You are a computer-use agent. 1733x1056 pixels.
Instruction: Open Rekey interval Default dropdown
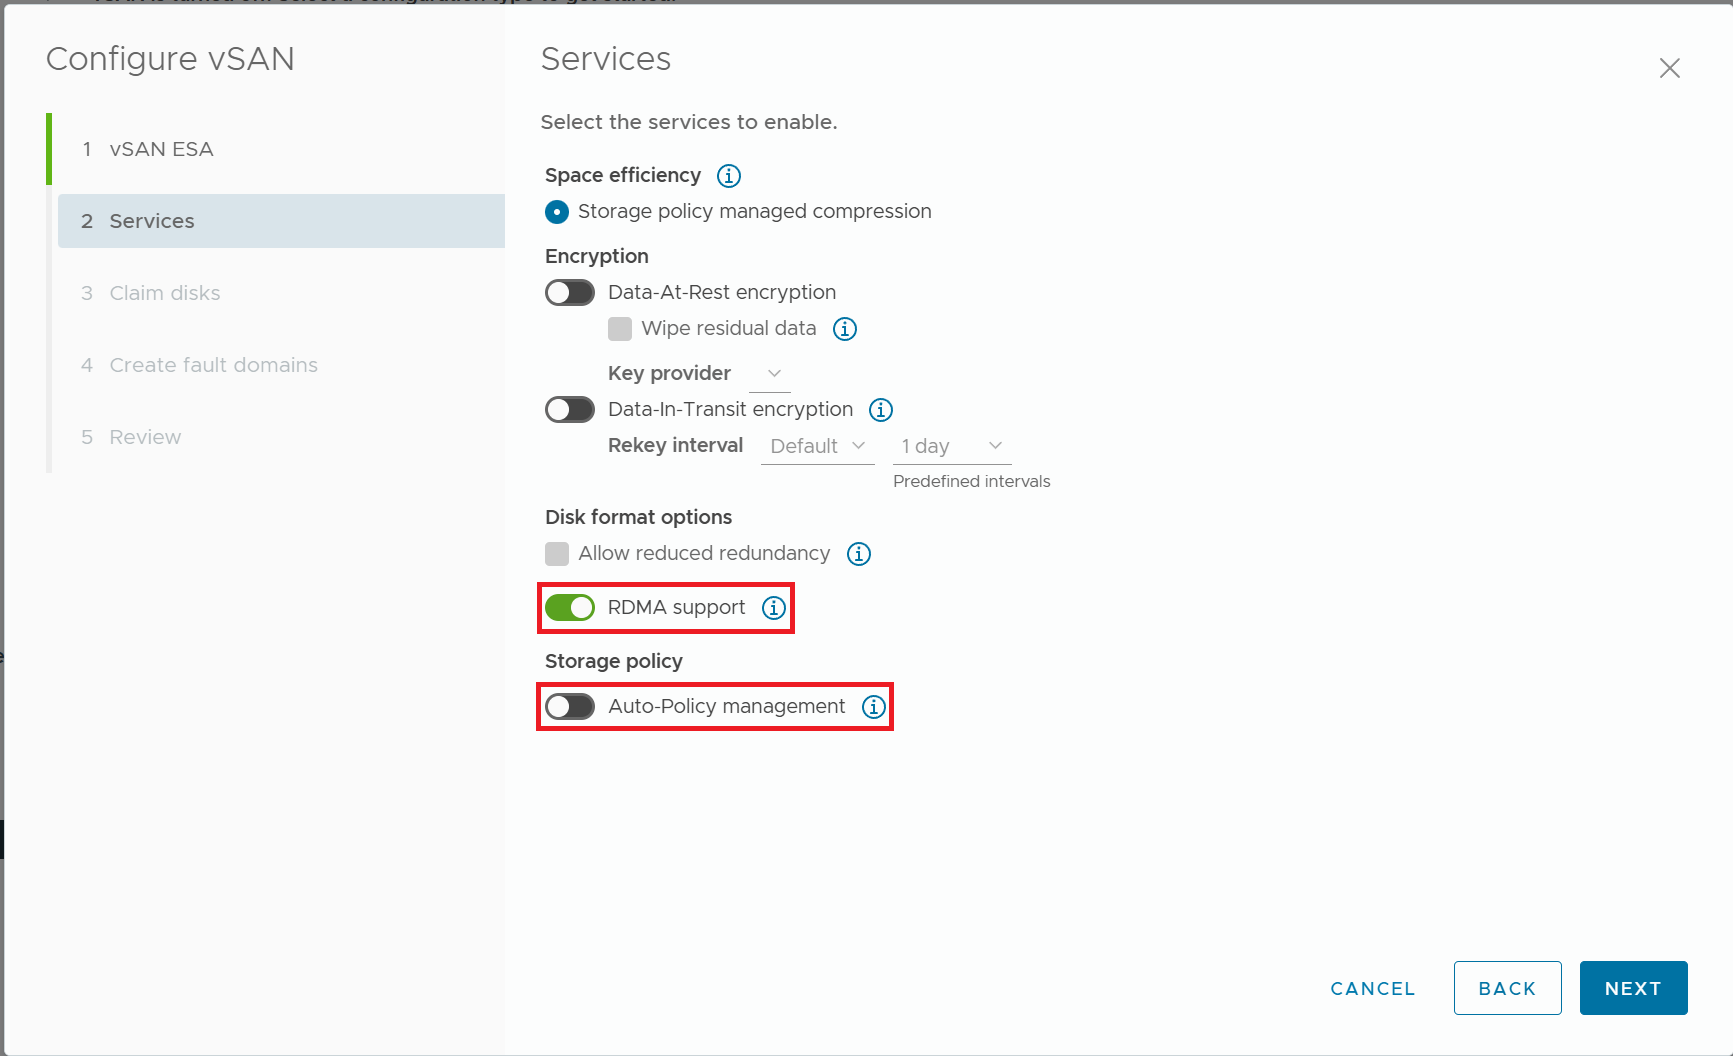click(817, 446)
